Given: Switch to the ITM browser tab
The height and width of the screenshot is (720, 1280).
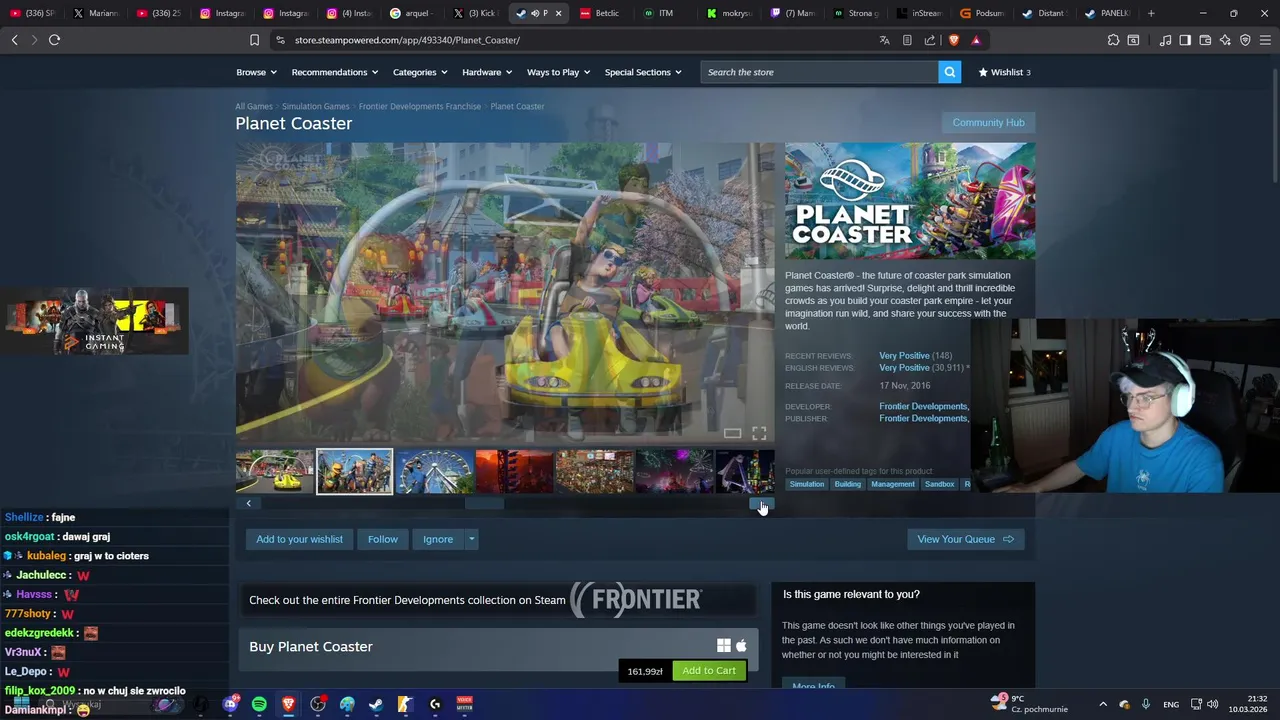Looking at the screenshot, I should 664,13.
